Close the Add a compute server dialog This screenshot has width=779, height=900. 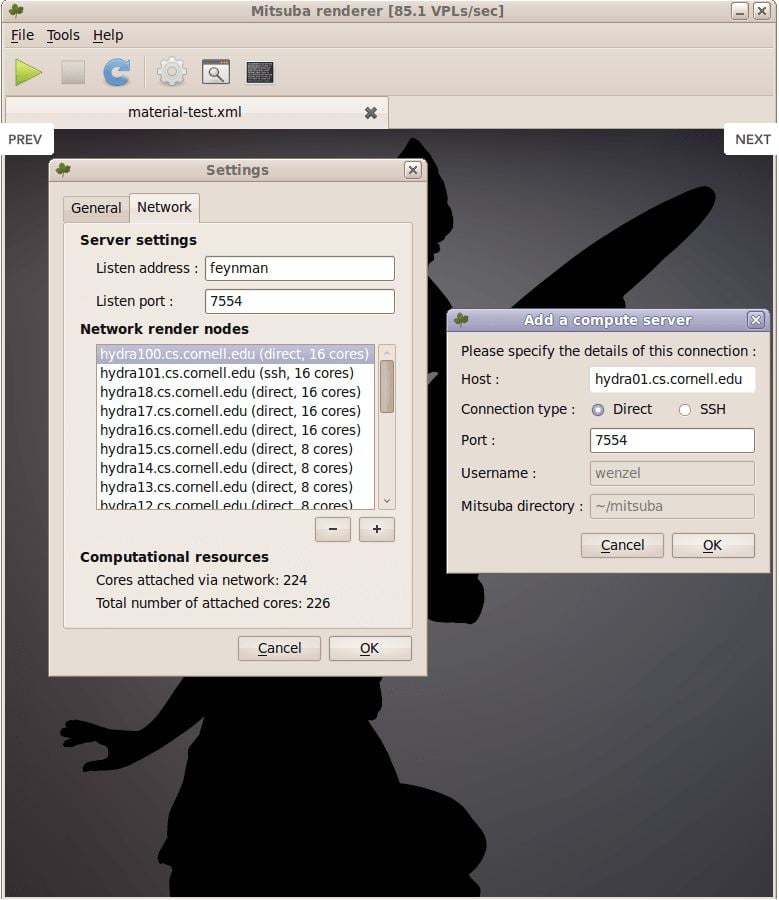(x=755, y=320)
